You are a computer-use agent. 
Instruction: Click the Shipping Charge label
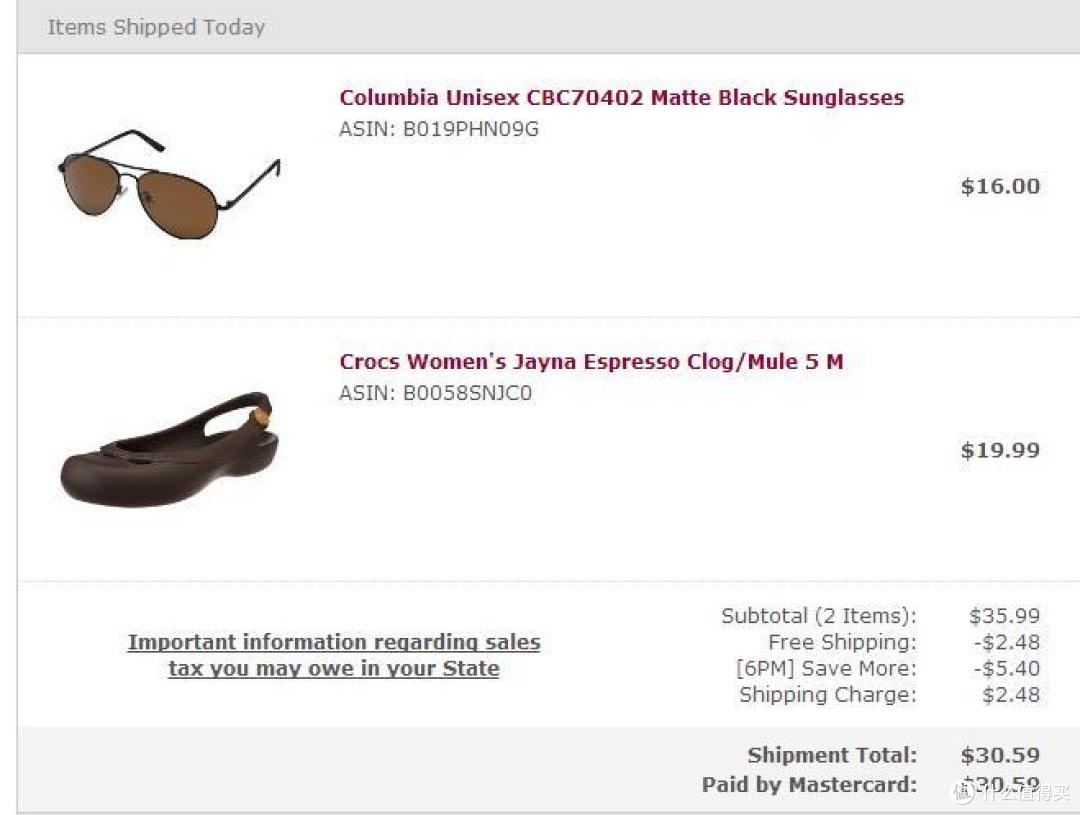tap(828, 694)
